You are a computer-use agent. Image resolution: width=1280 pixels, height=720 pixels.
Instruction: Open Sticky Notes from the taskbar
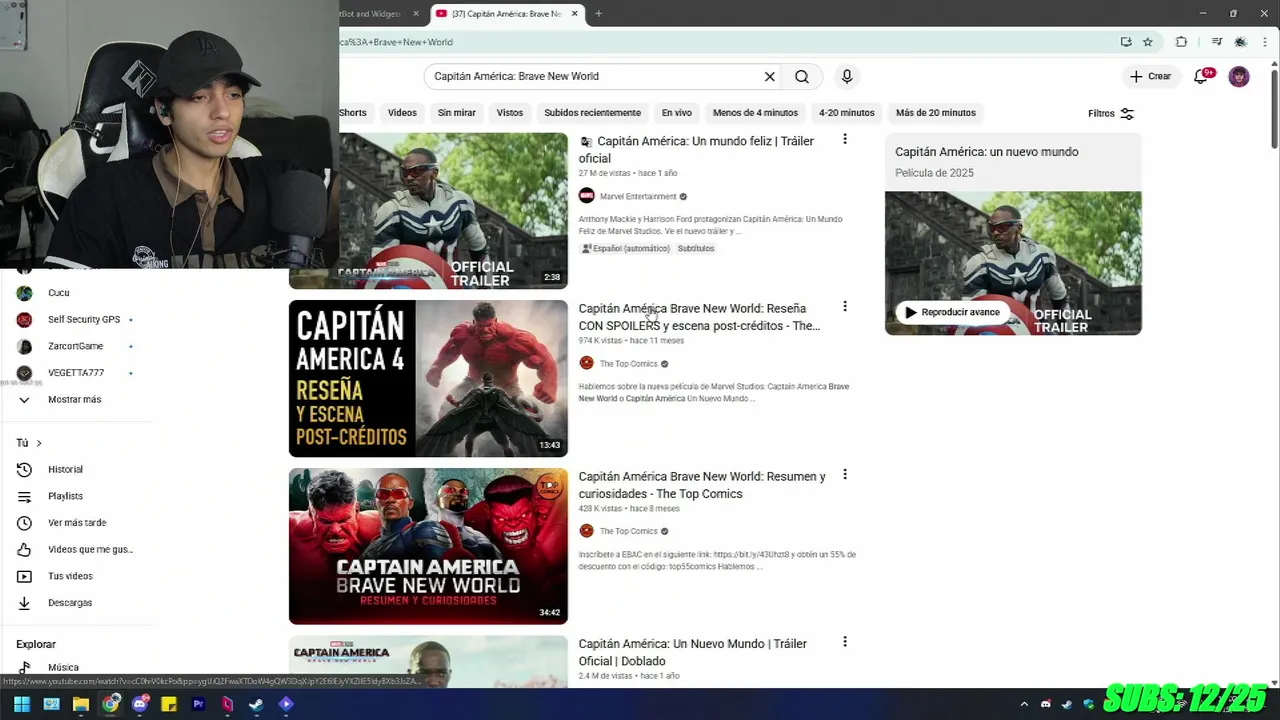pos(169,704)
